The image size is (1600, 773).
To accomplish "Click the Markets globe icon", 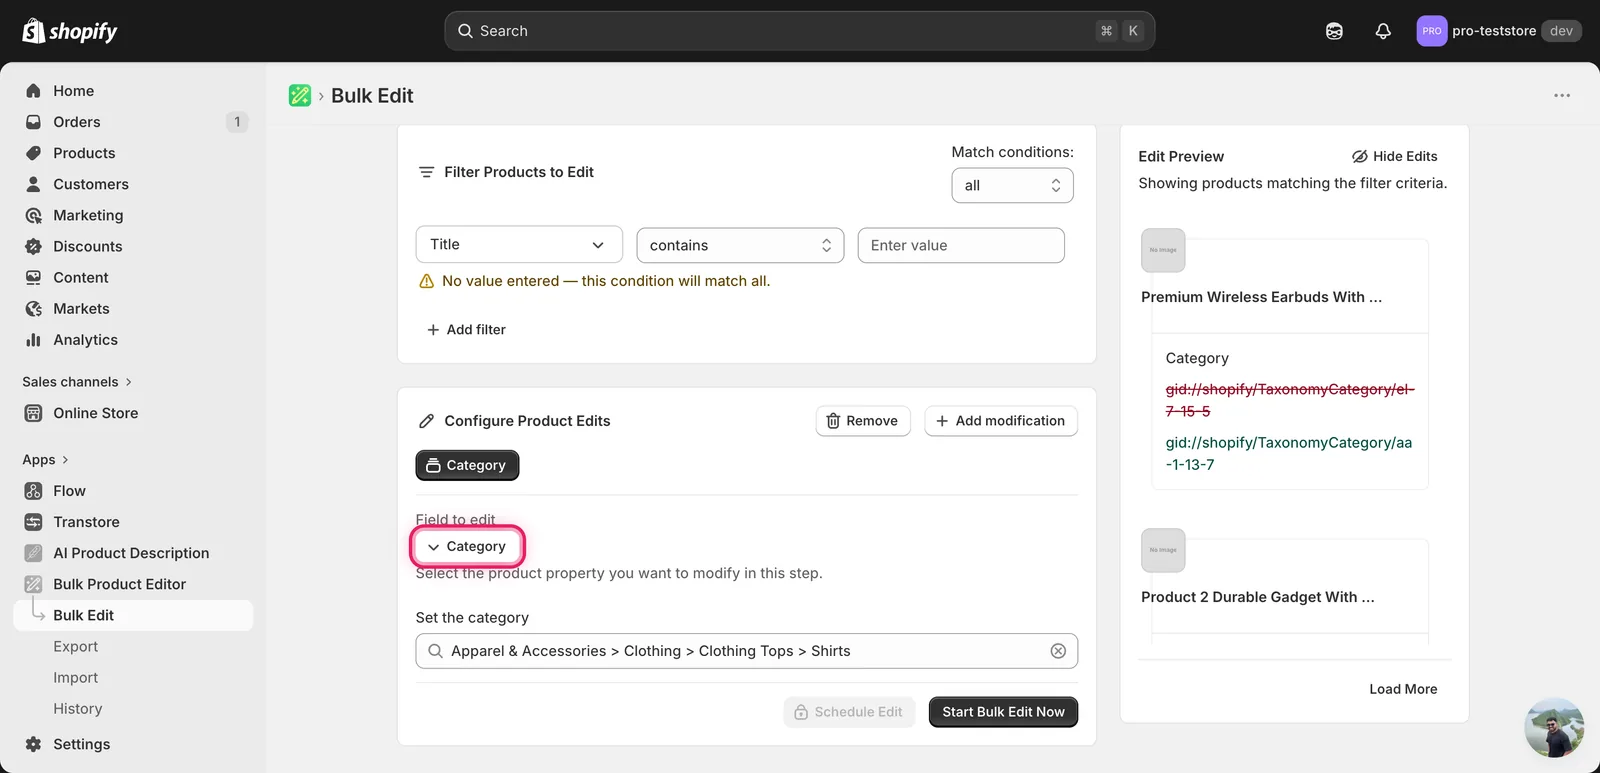I will pos(33,308).
